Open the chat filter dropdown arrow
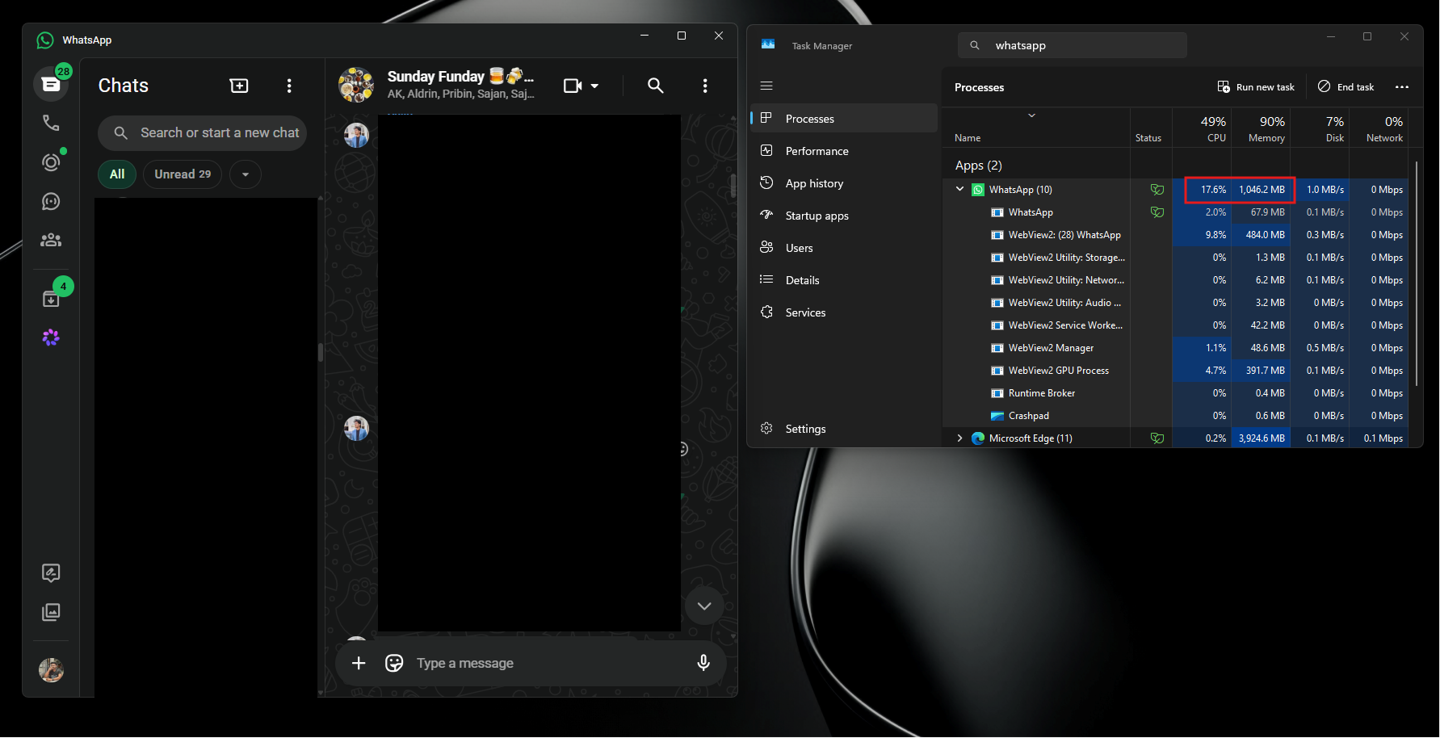The width and height of the screenshot is (1440, 738). point(245,174)
